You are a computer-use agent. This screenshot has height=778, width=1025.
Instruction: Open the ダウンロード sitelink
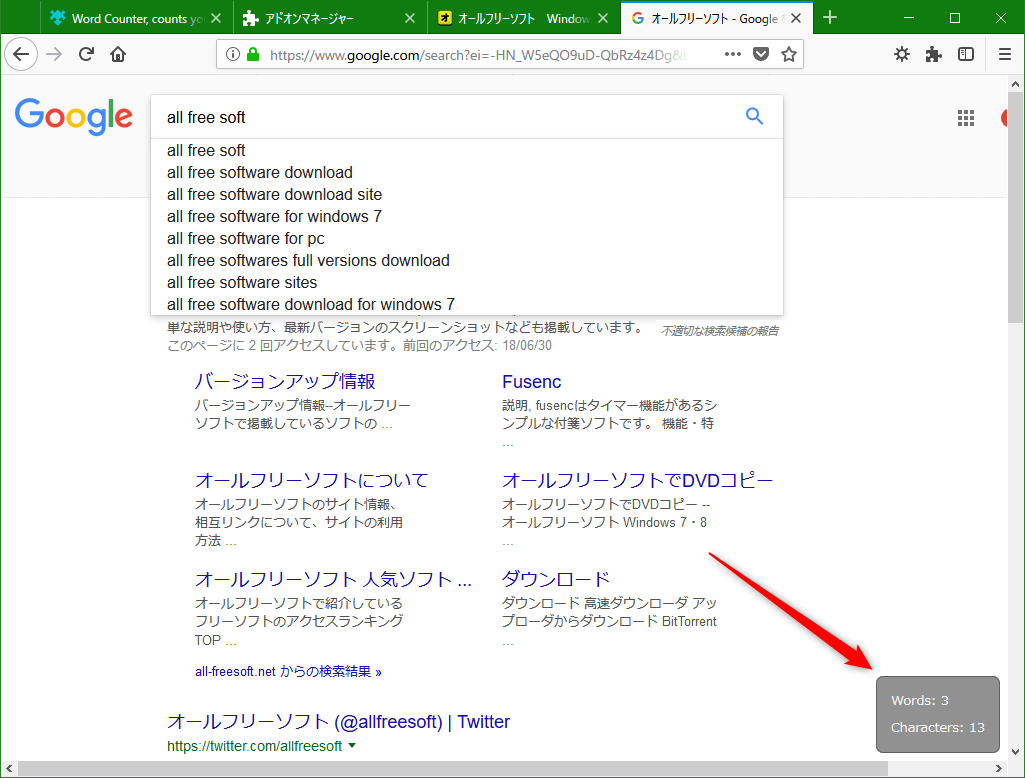556,579
